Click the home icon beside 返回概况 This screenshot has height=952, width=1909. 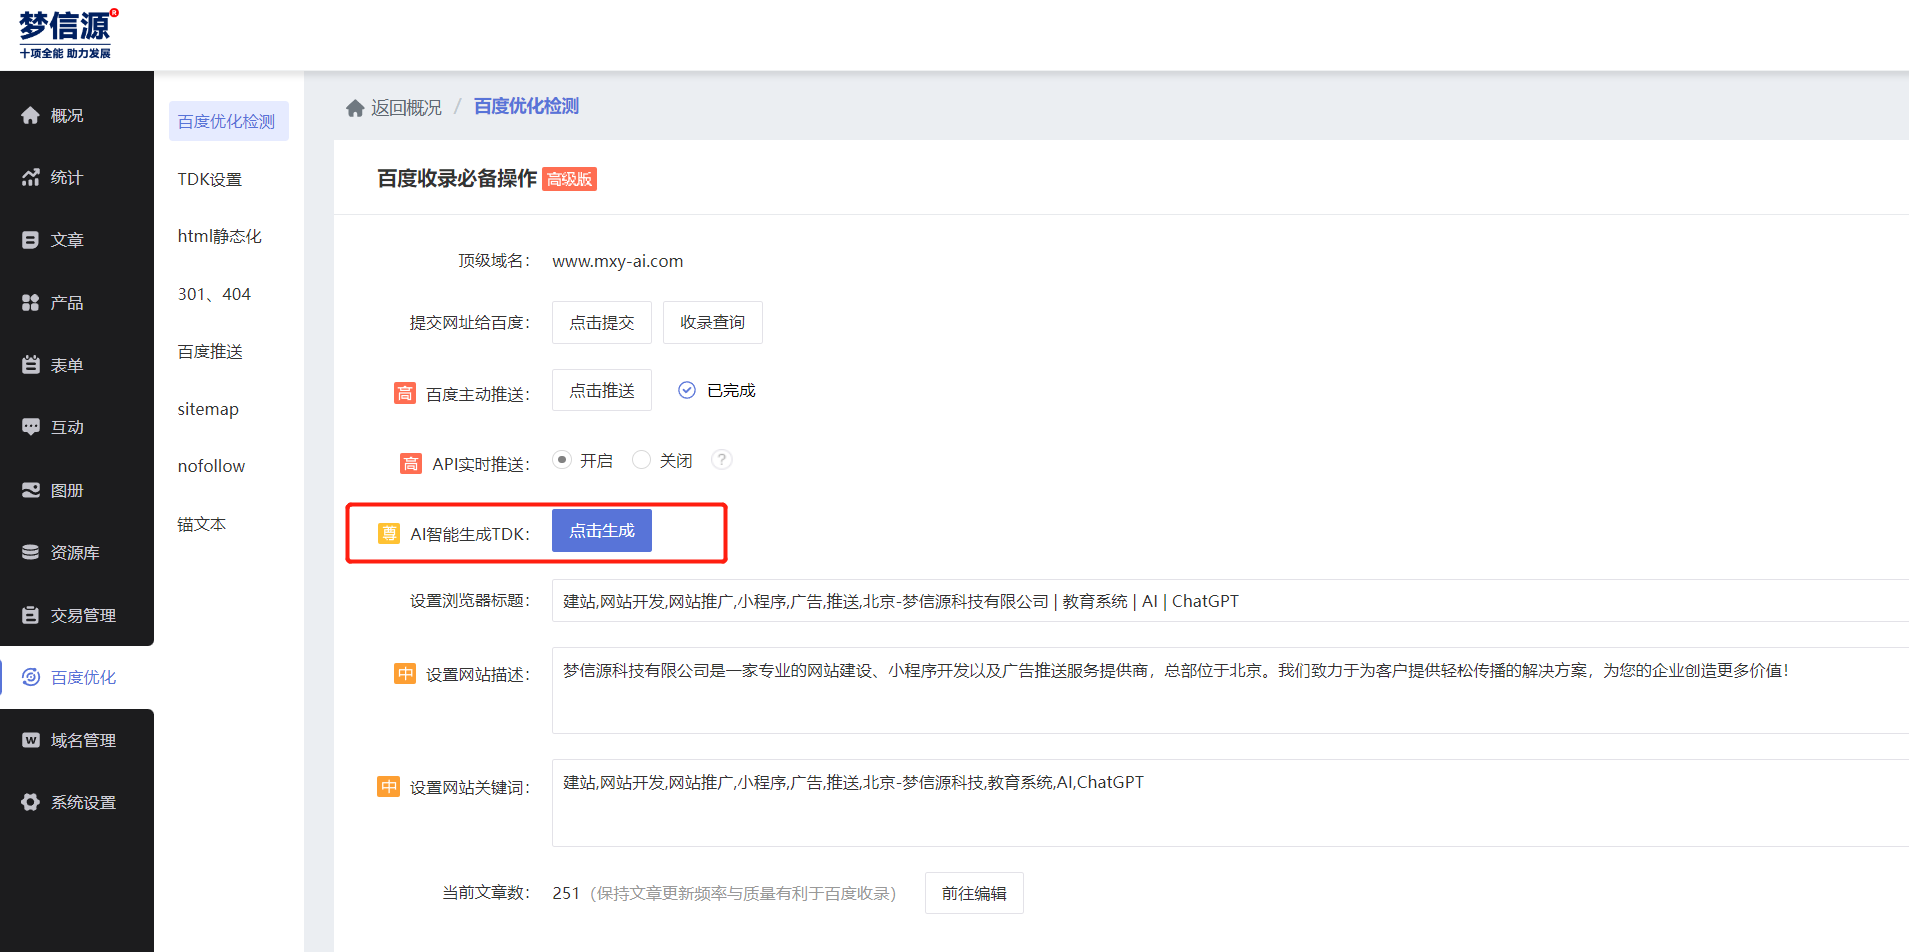[354, 108]
